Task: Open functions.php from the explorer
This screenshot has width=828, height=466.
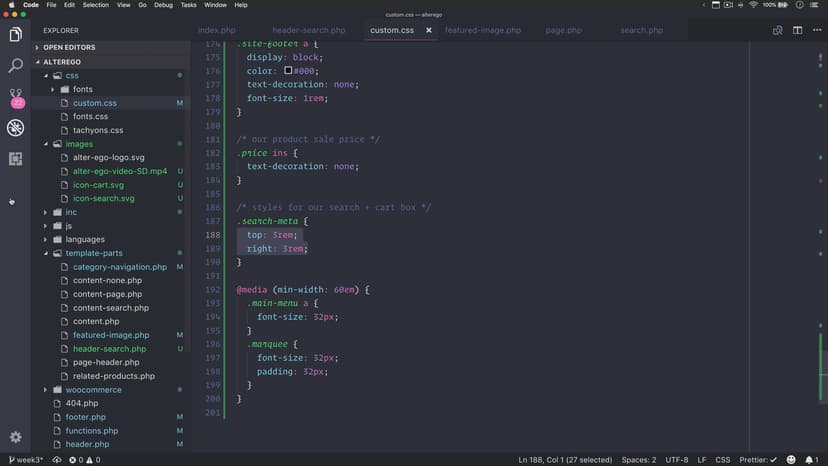Action: [x=91, y=431]
